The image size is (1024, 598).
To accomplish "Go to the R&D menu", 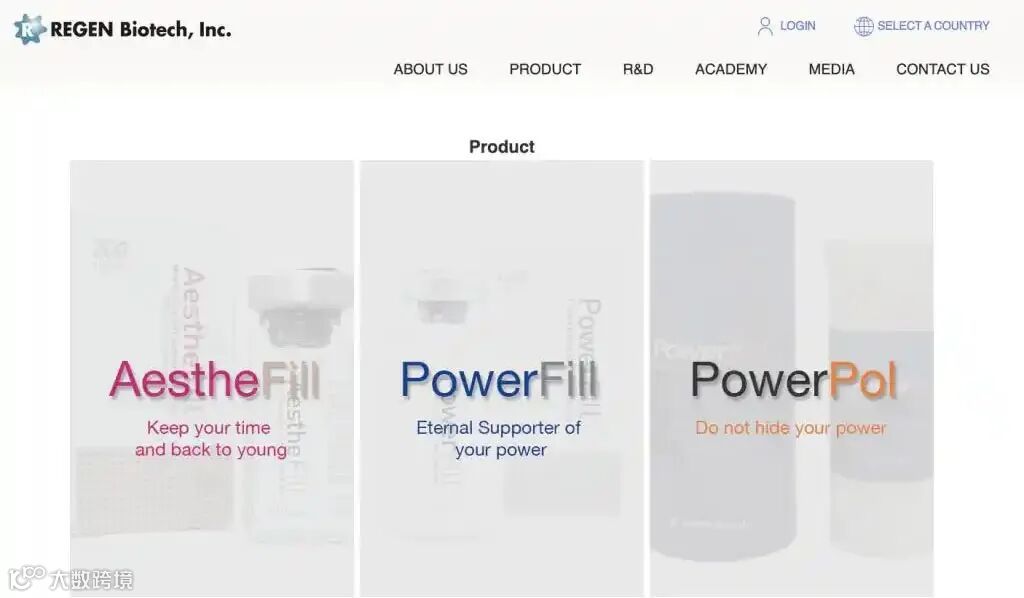I will pyautogui.click(x=638, y=69).
